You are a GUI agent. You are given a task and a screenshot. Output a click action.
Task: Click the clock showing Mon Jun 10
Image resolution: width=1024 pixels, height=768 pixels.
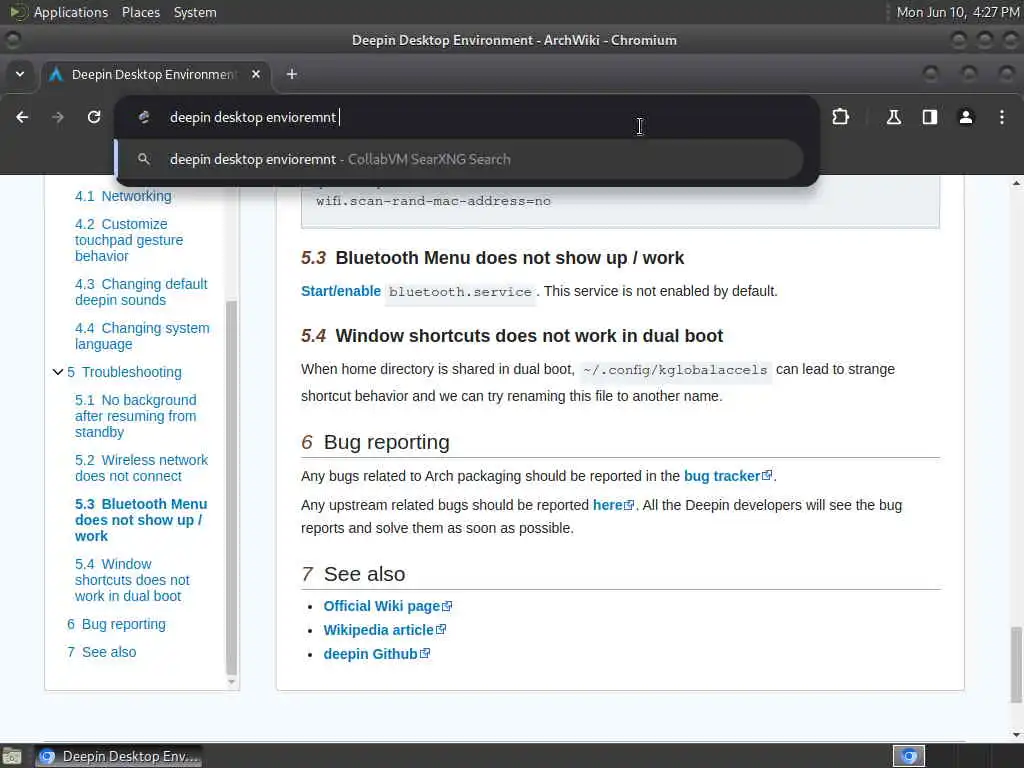coord(957,12)
